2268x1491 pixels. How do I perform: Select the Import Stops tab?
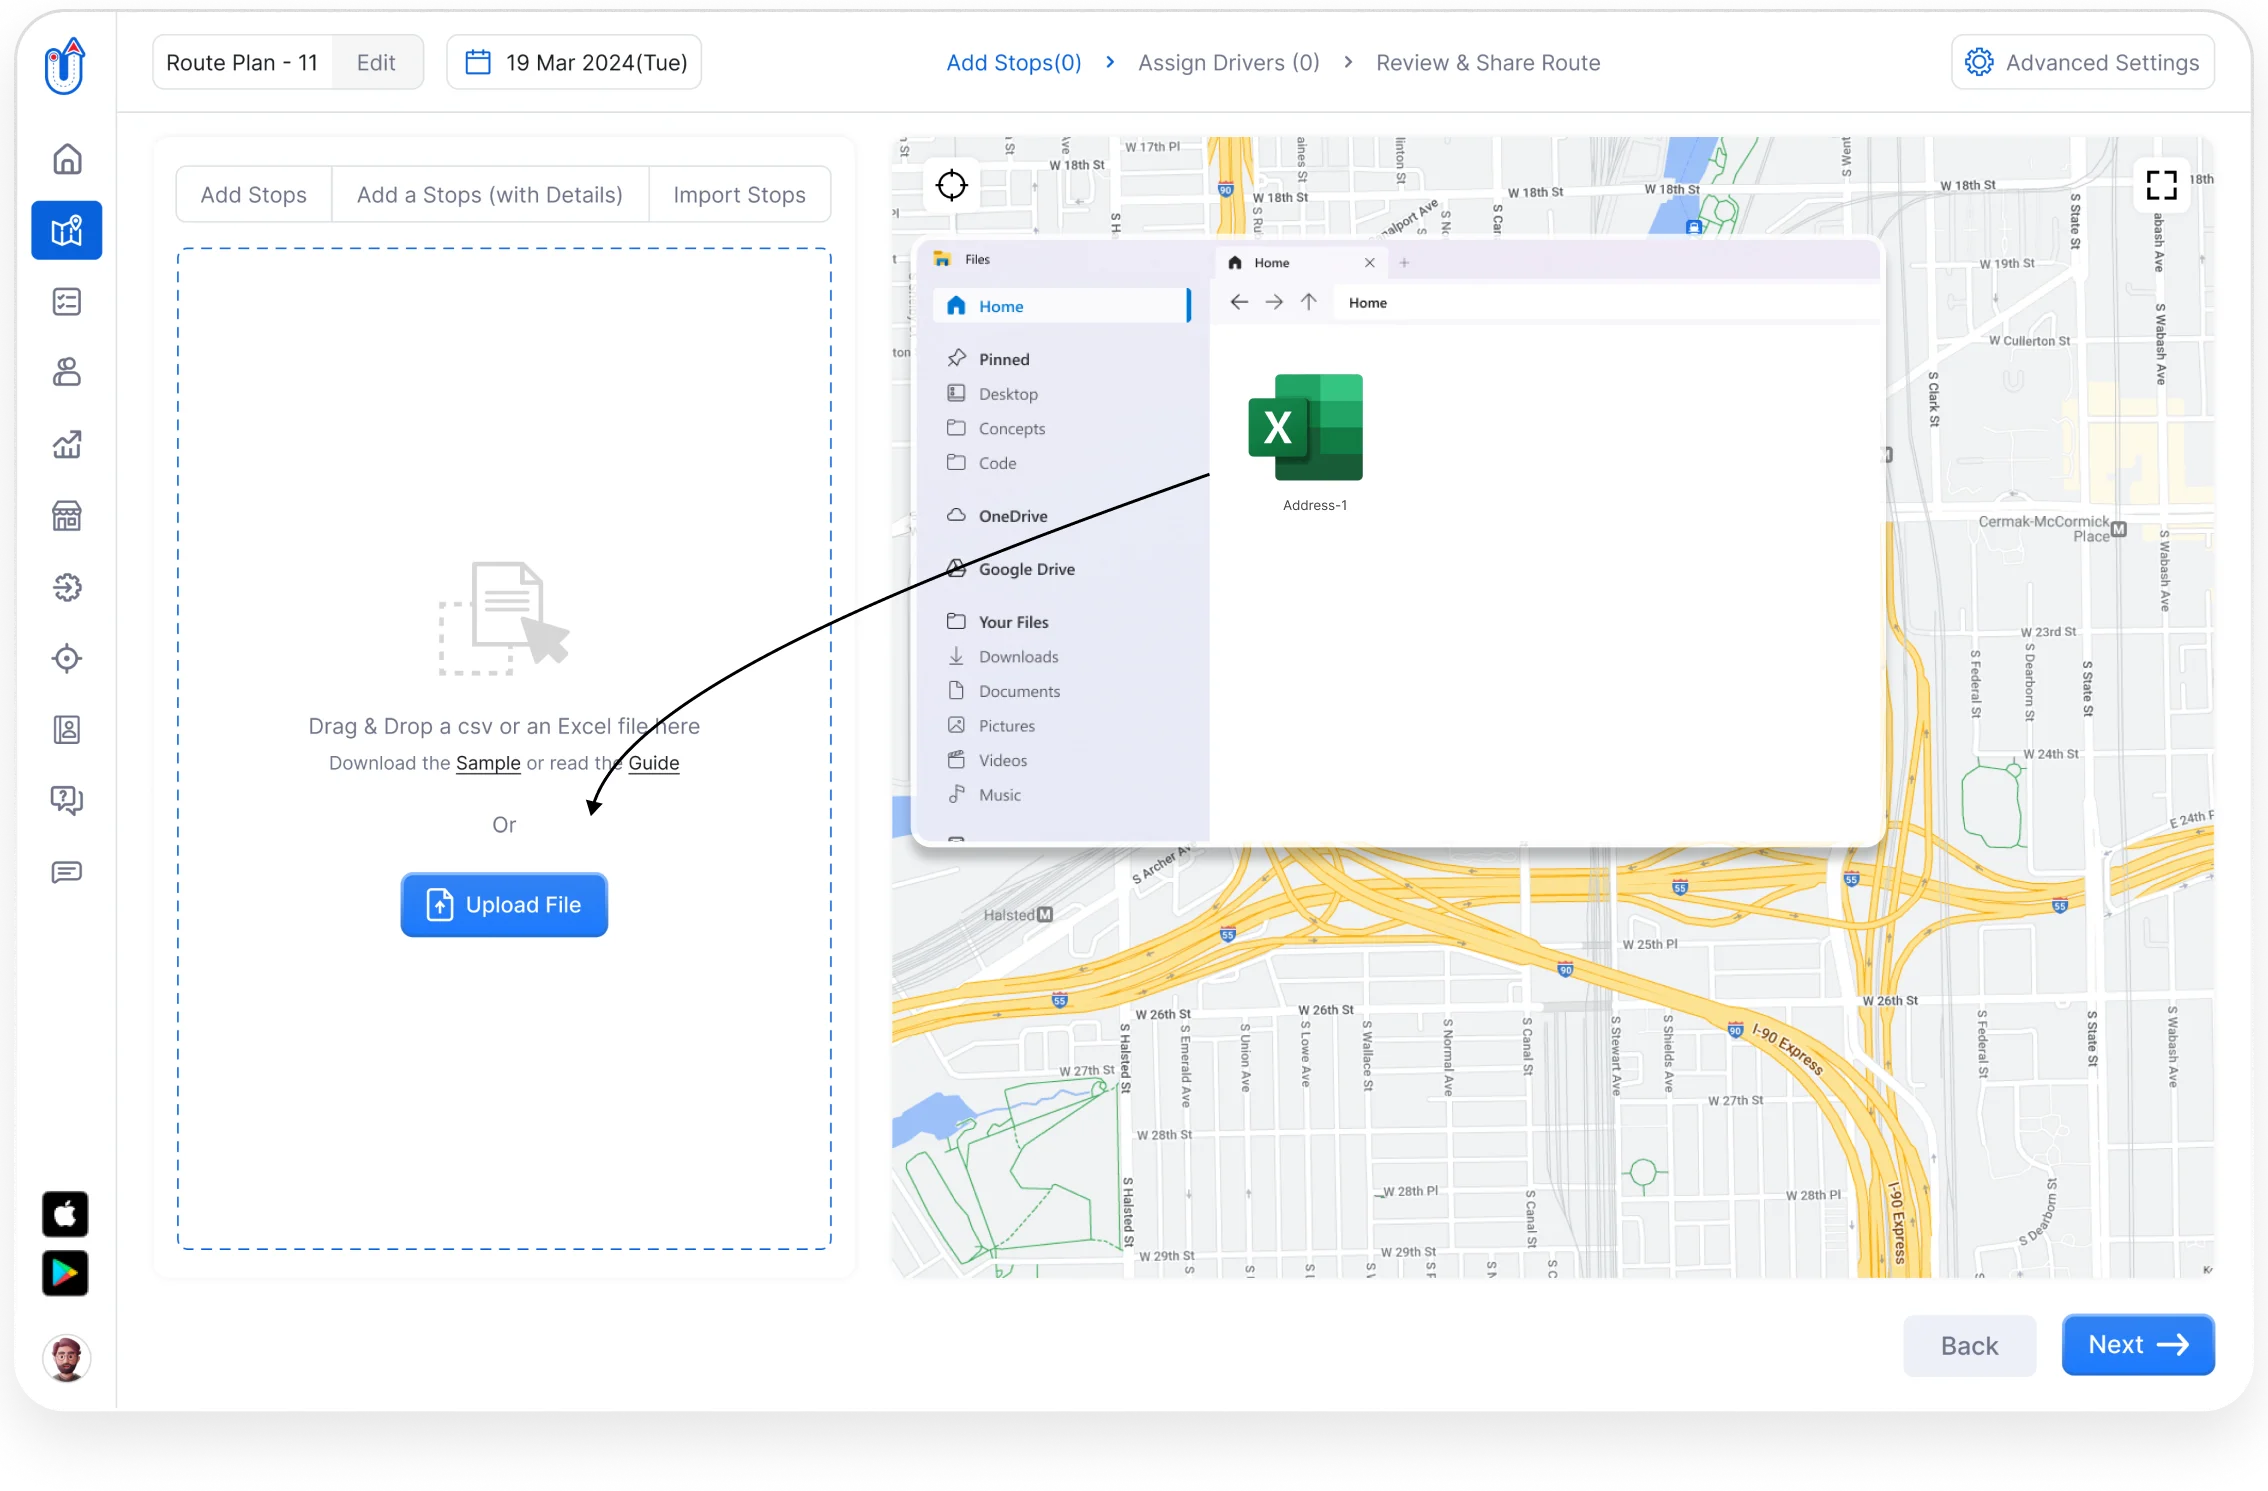pyautogui.click(x=740, y=195)
